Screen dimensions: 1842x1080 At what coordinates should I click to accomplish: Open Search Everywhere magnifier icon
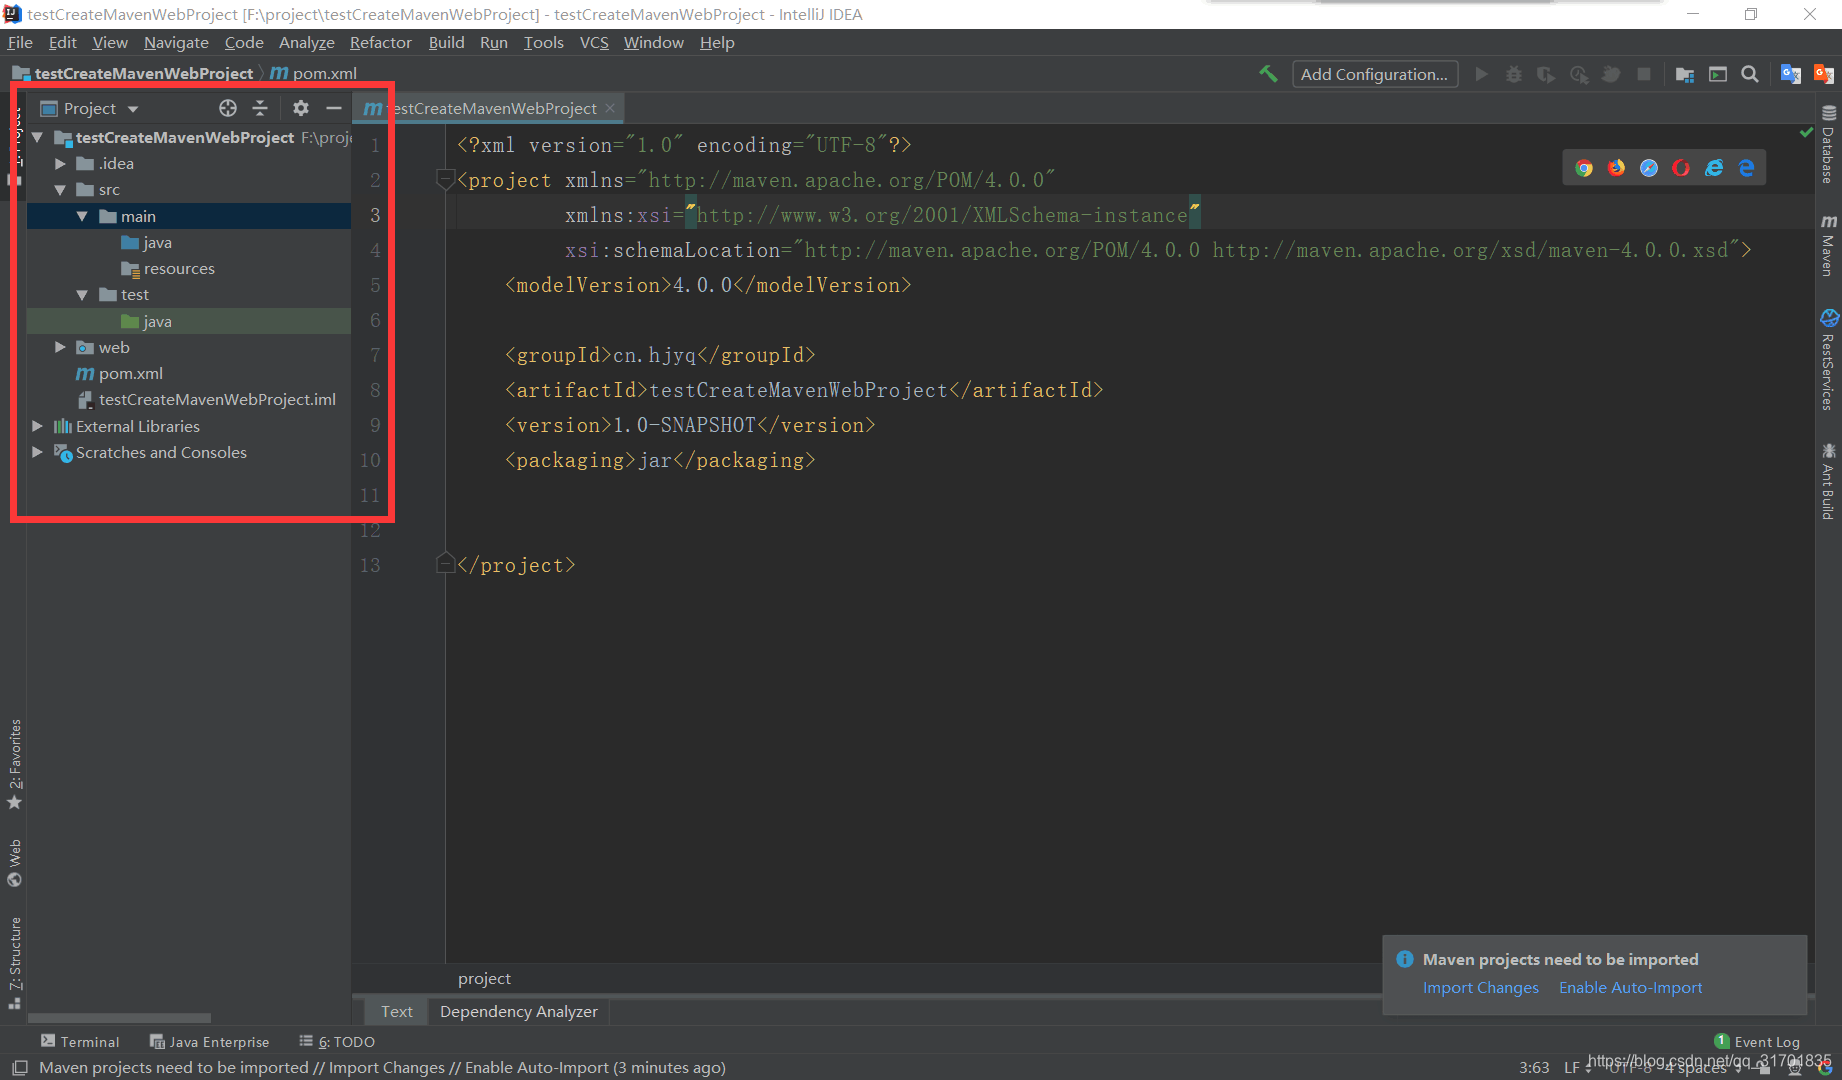1750,74
